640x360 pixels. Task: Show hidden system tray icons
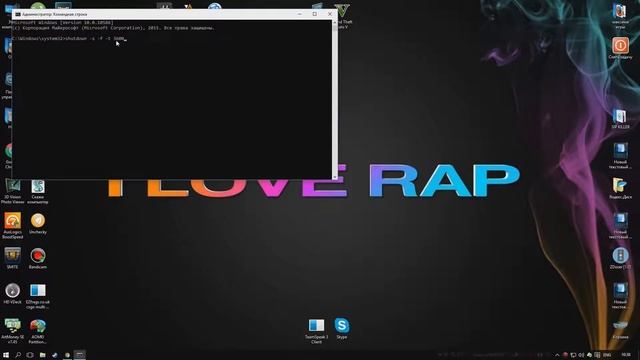click(557, 355)
